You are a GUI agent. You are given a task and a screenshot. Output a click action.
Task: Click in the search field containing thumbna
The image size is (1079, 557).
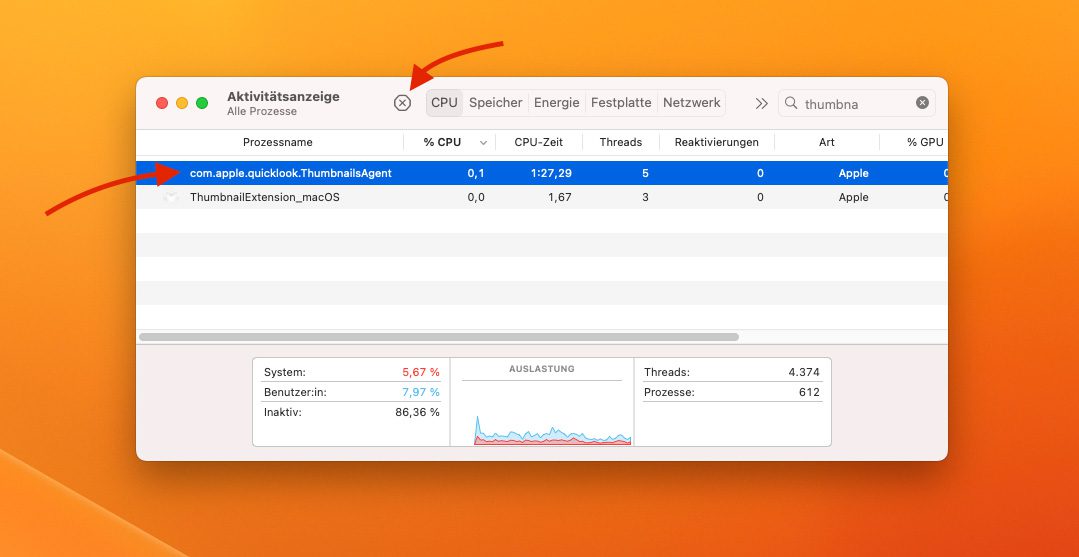855,104
